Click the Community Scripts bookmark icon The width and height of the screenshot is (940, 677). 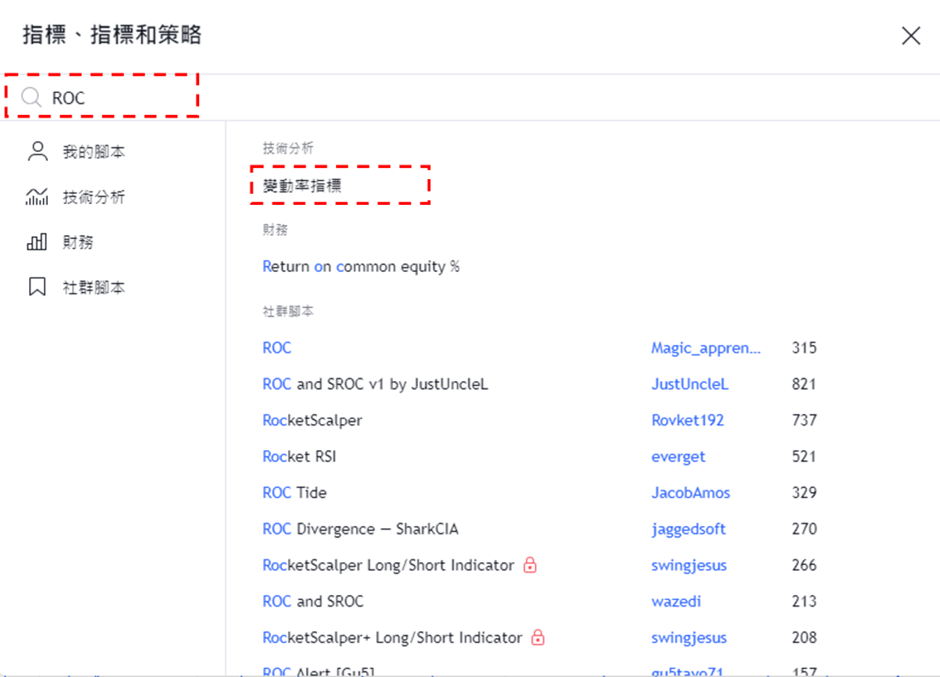click(37, 287)
